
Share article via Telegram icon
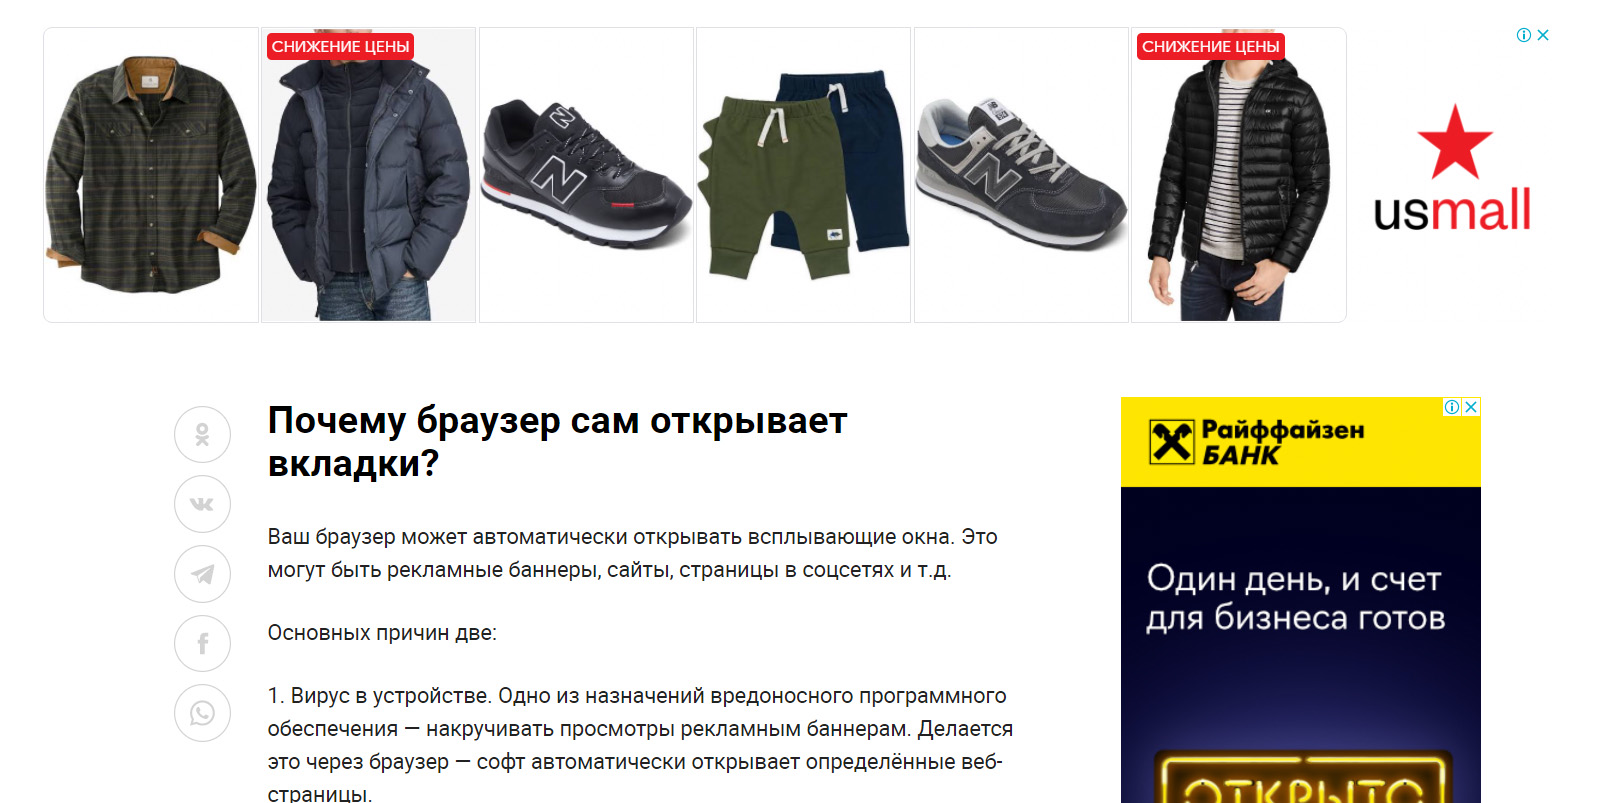(202, 574)
